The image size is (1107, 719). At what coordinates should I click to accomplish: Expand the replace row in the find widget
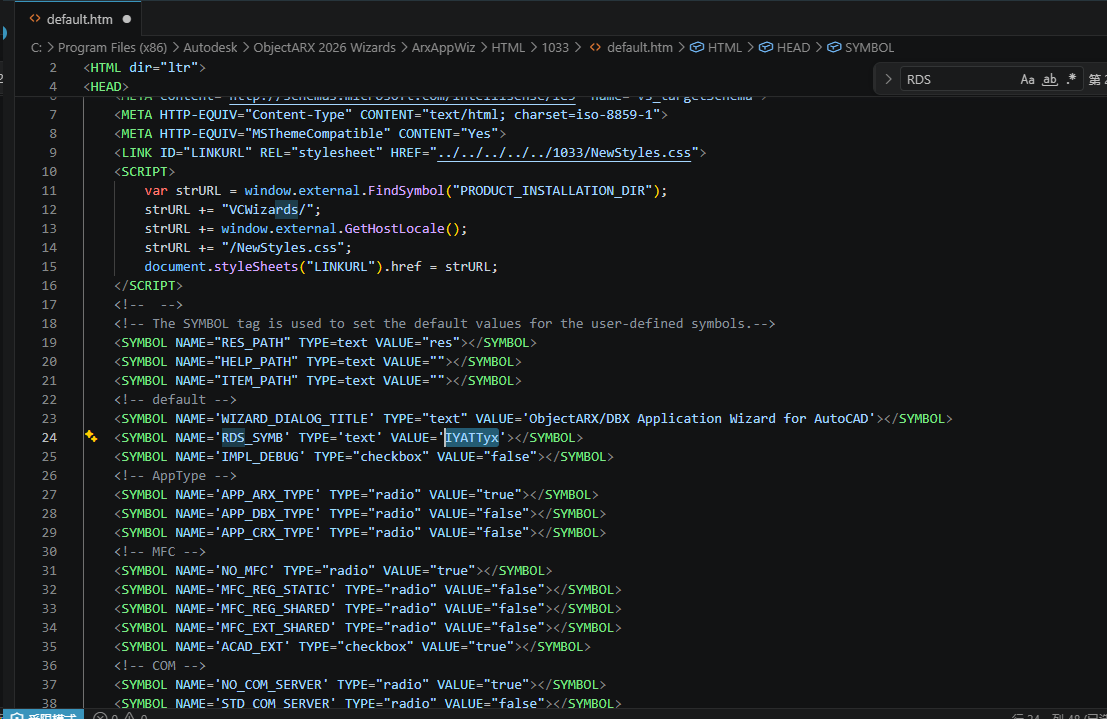click(888, 79)
